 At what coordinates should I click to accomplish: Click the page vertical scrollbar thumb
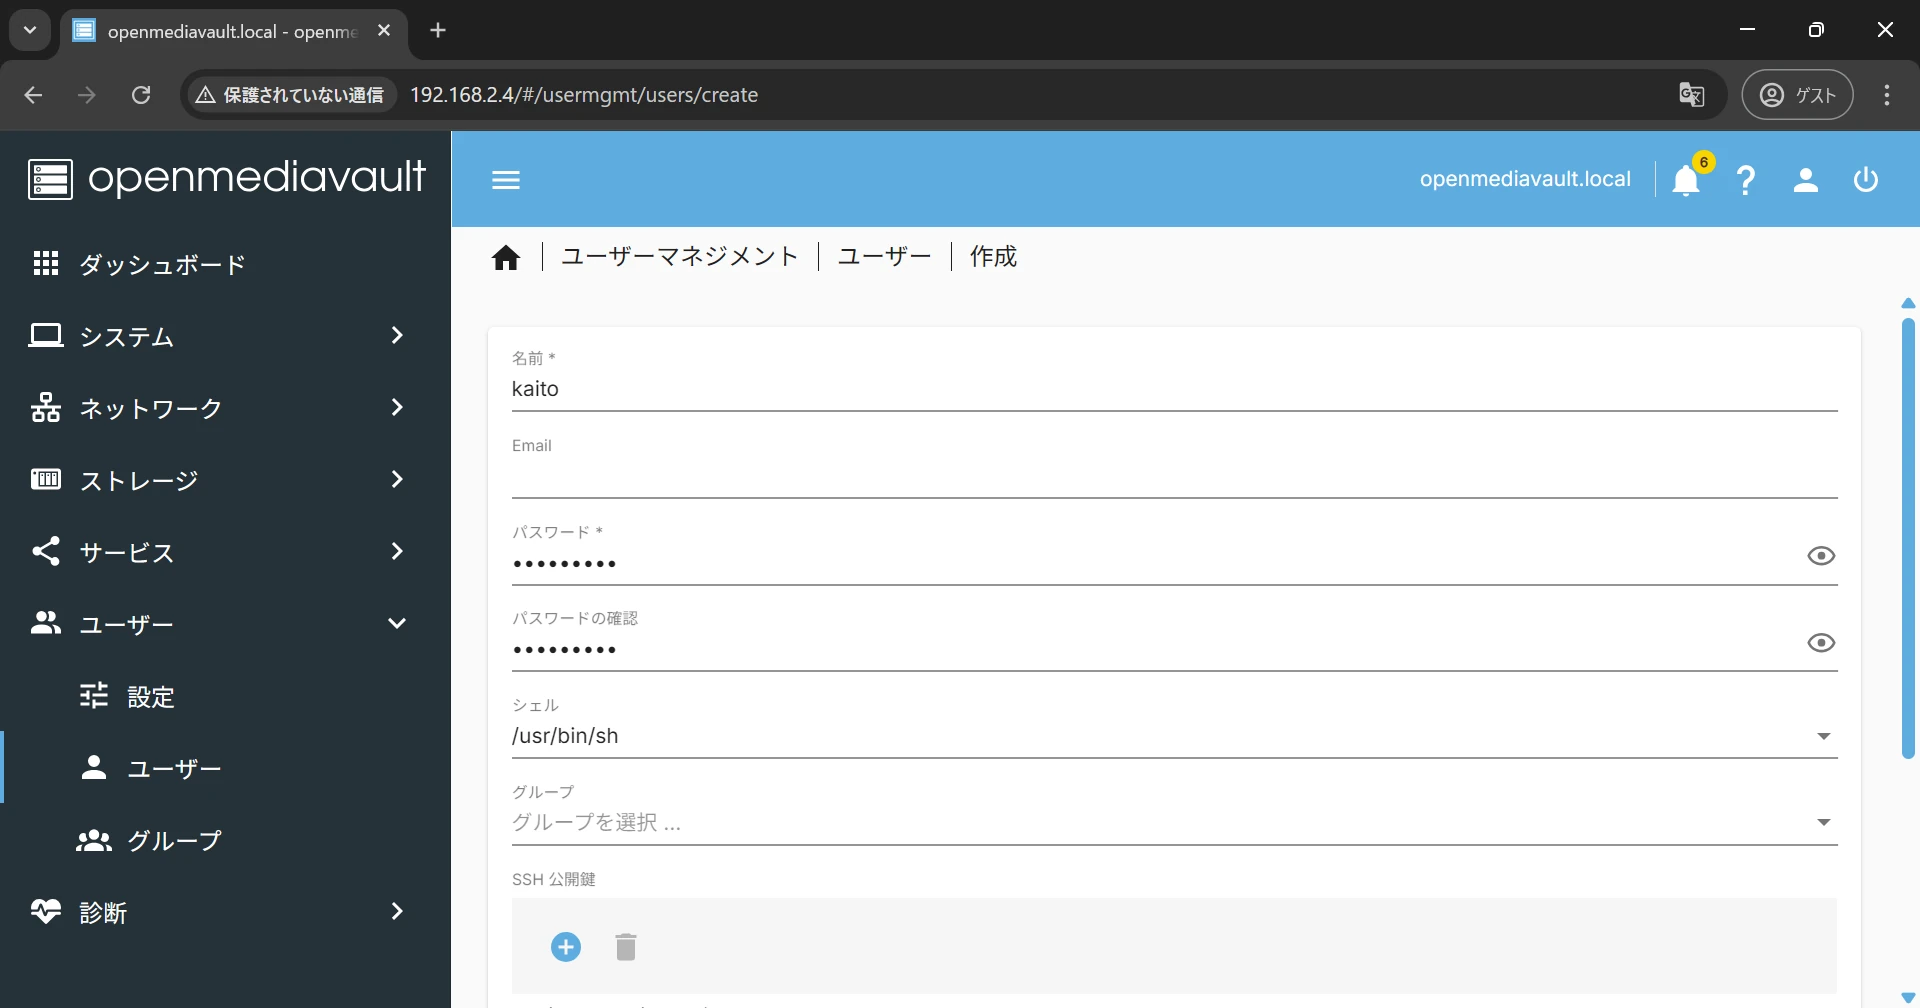1908,538
